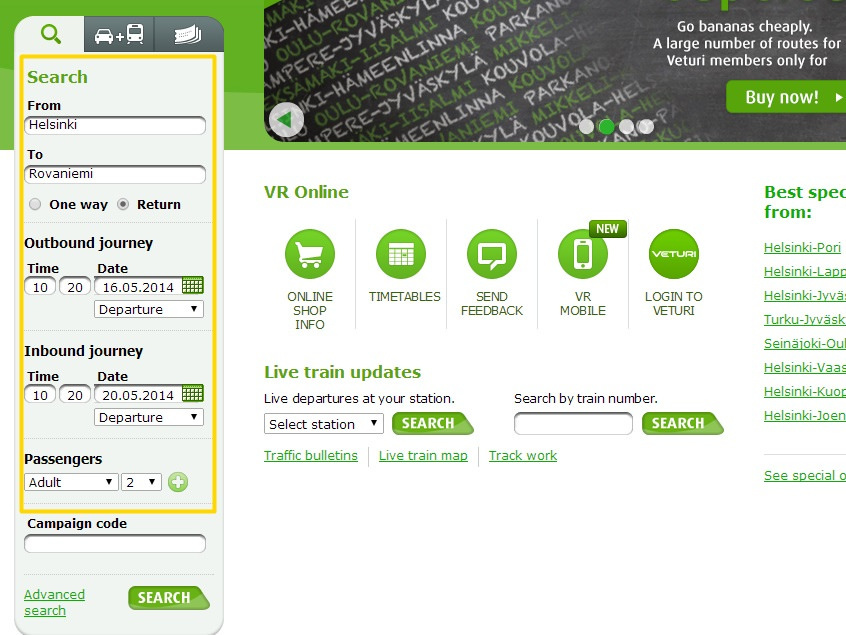Switch to the car and bus tab
This screenshot has height=635, width=846.
click(x=119, y=35)
